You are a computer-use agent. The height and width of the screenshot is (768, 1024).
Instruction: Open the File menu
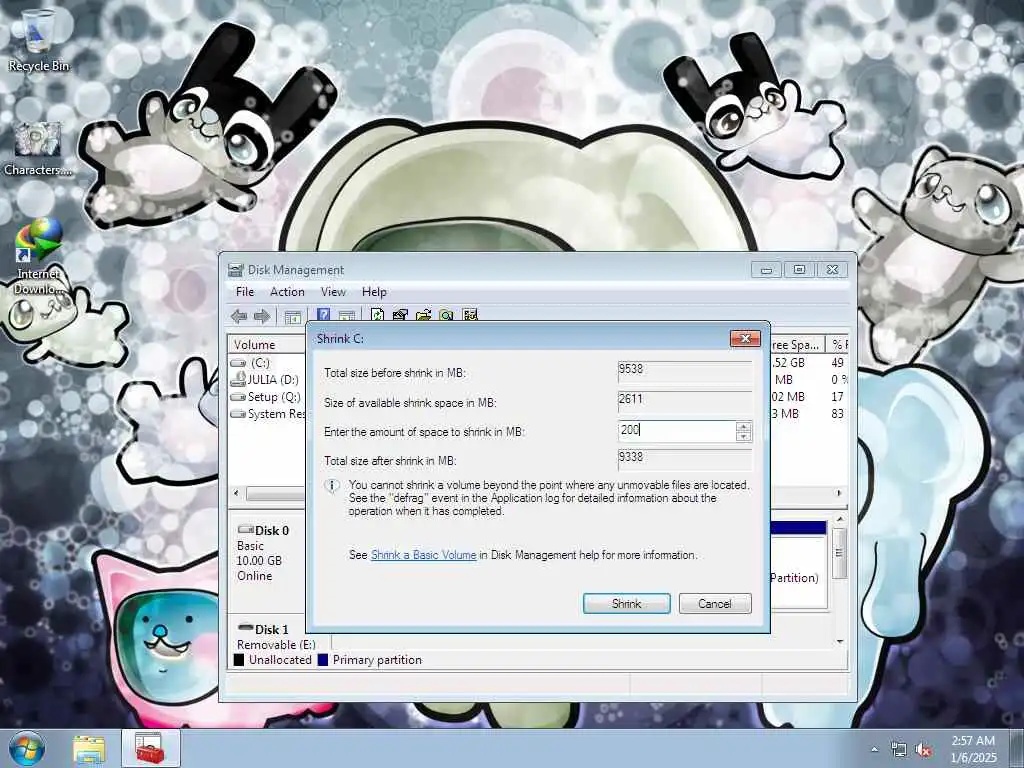point(245,292)
